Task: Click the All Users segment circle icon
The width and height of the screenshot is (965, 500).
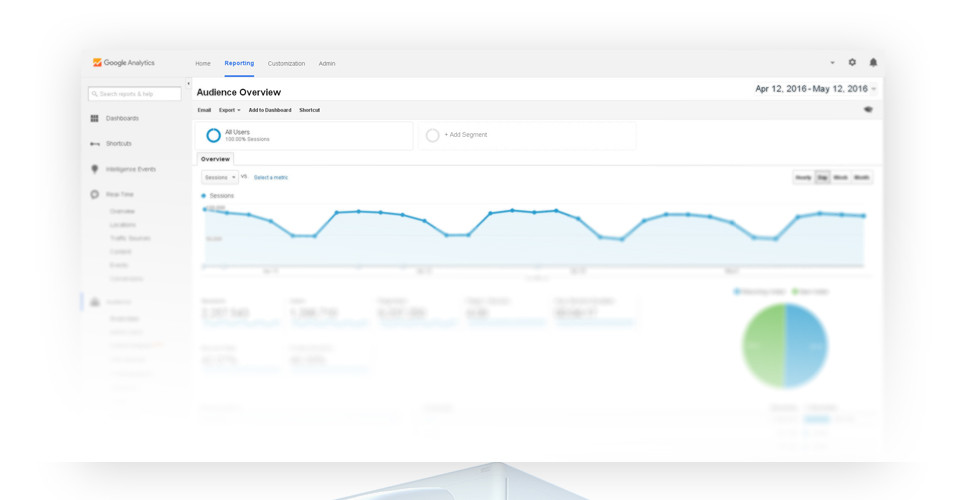Action: [213, 135]
